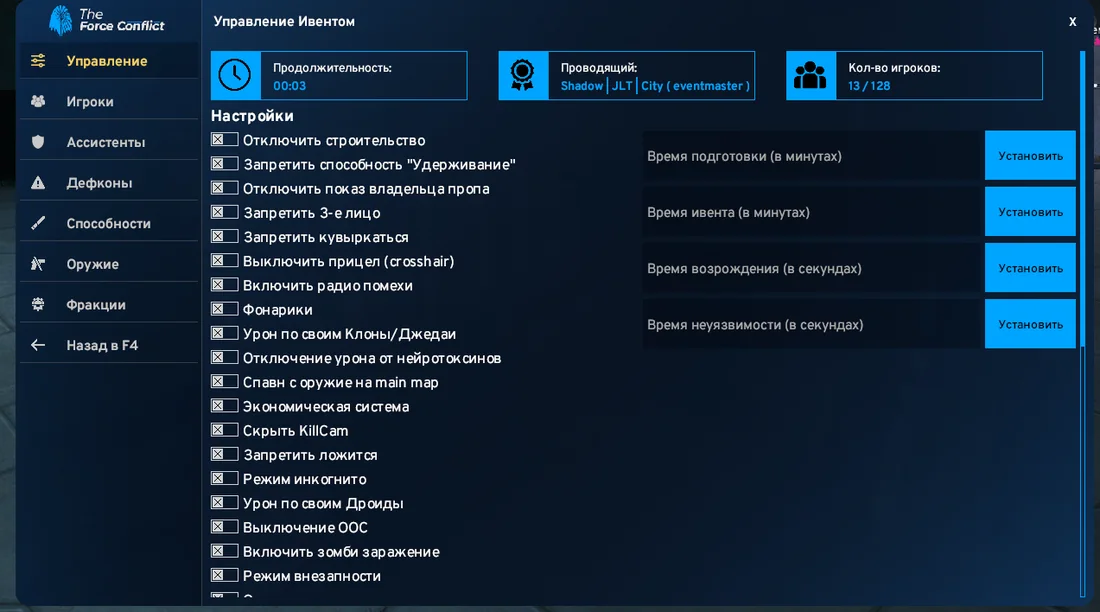
Task: Click the back arrow icon beside Назад в F4
Action: (x=38, y=345)
